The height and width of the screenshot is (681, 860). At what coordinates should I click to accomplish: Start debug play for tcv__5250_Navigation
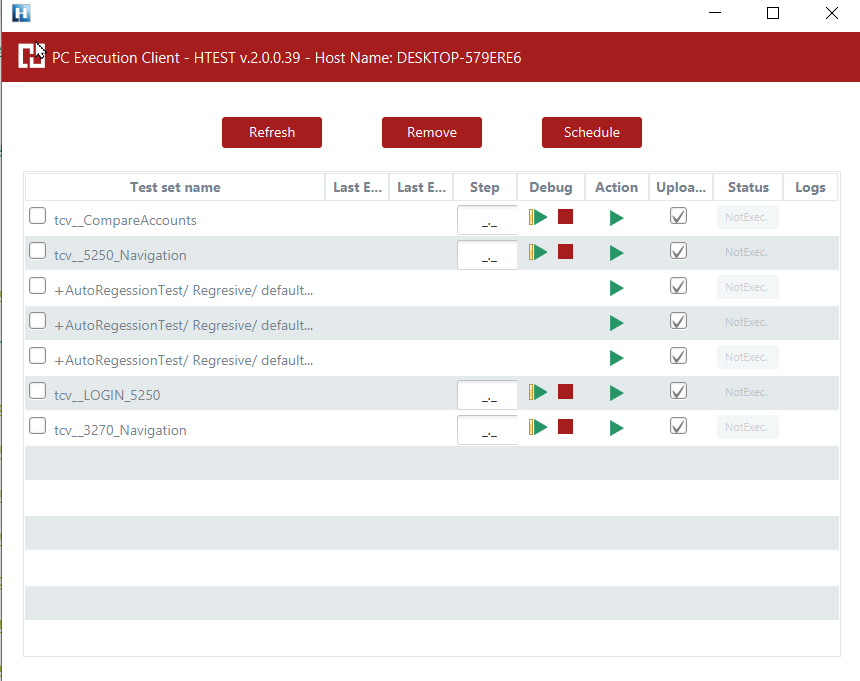coord(539,252)
